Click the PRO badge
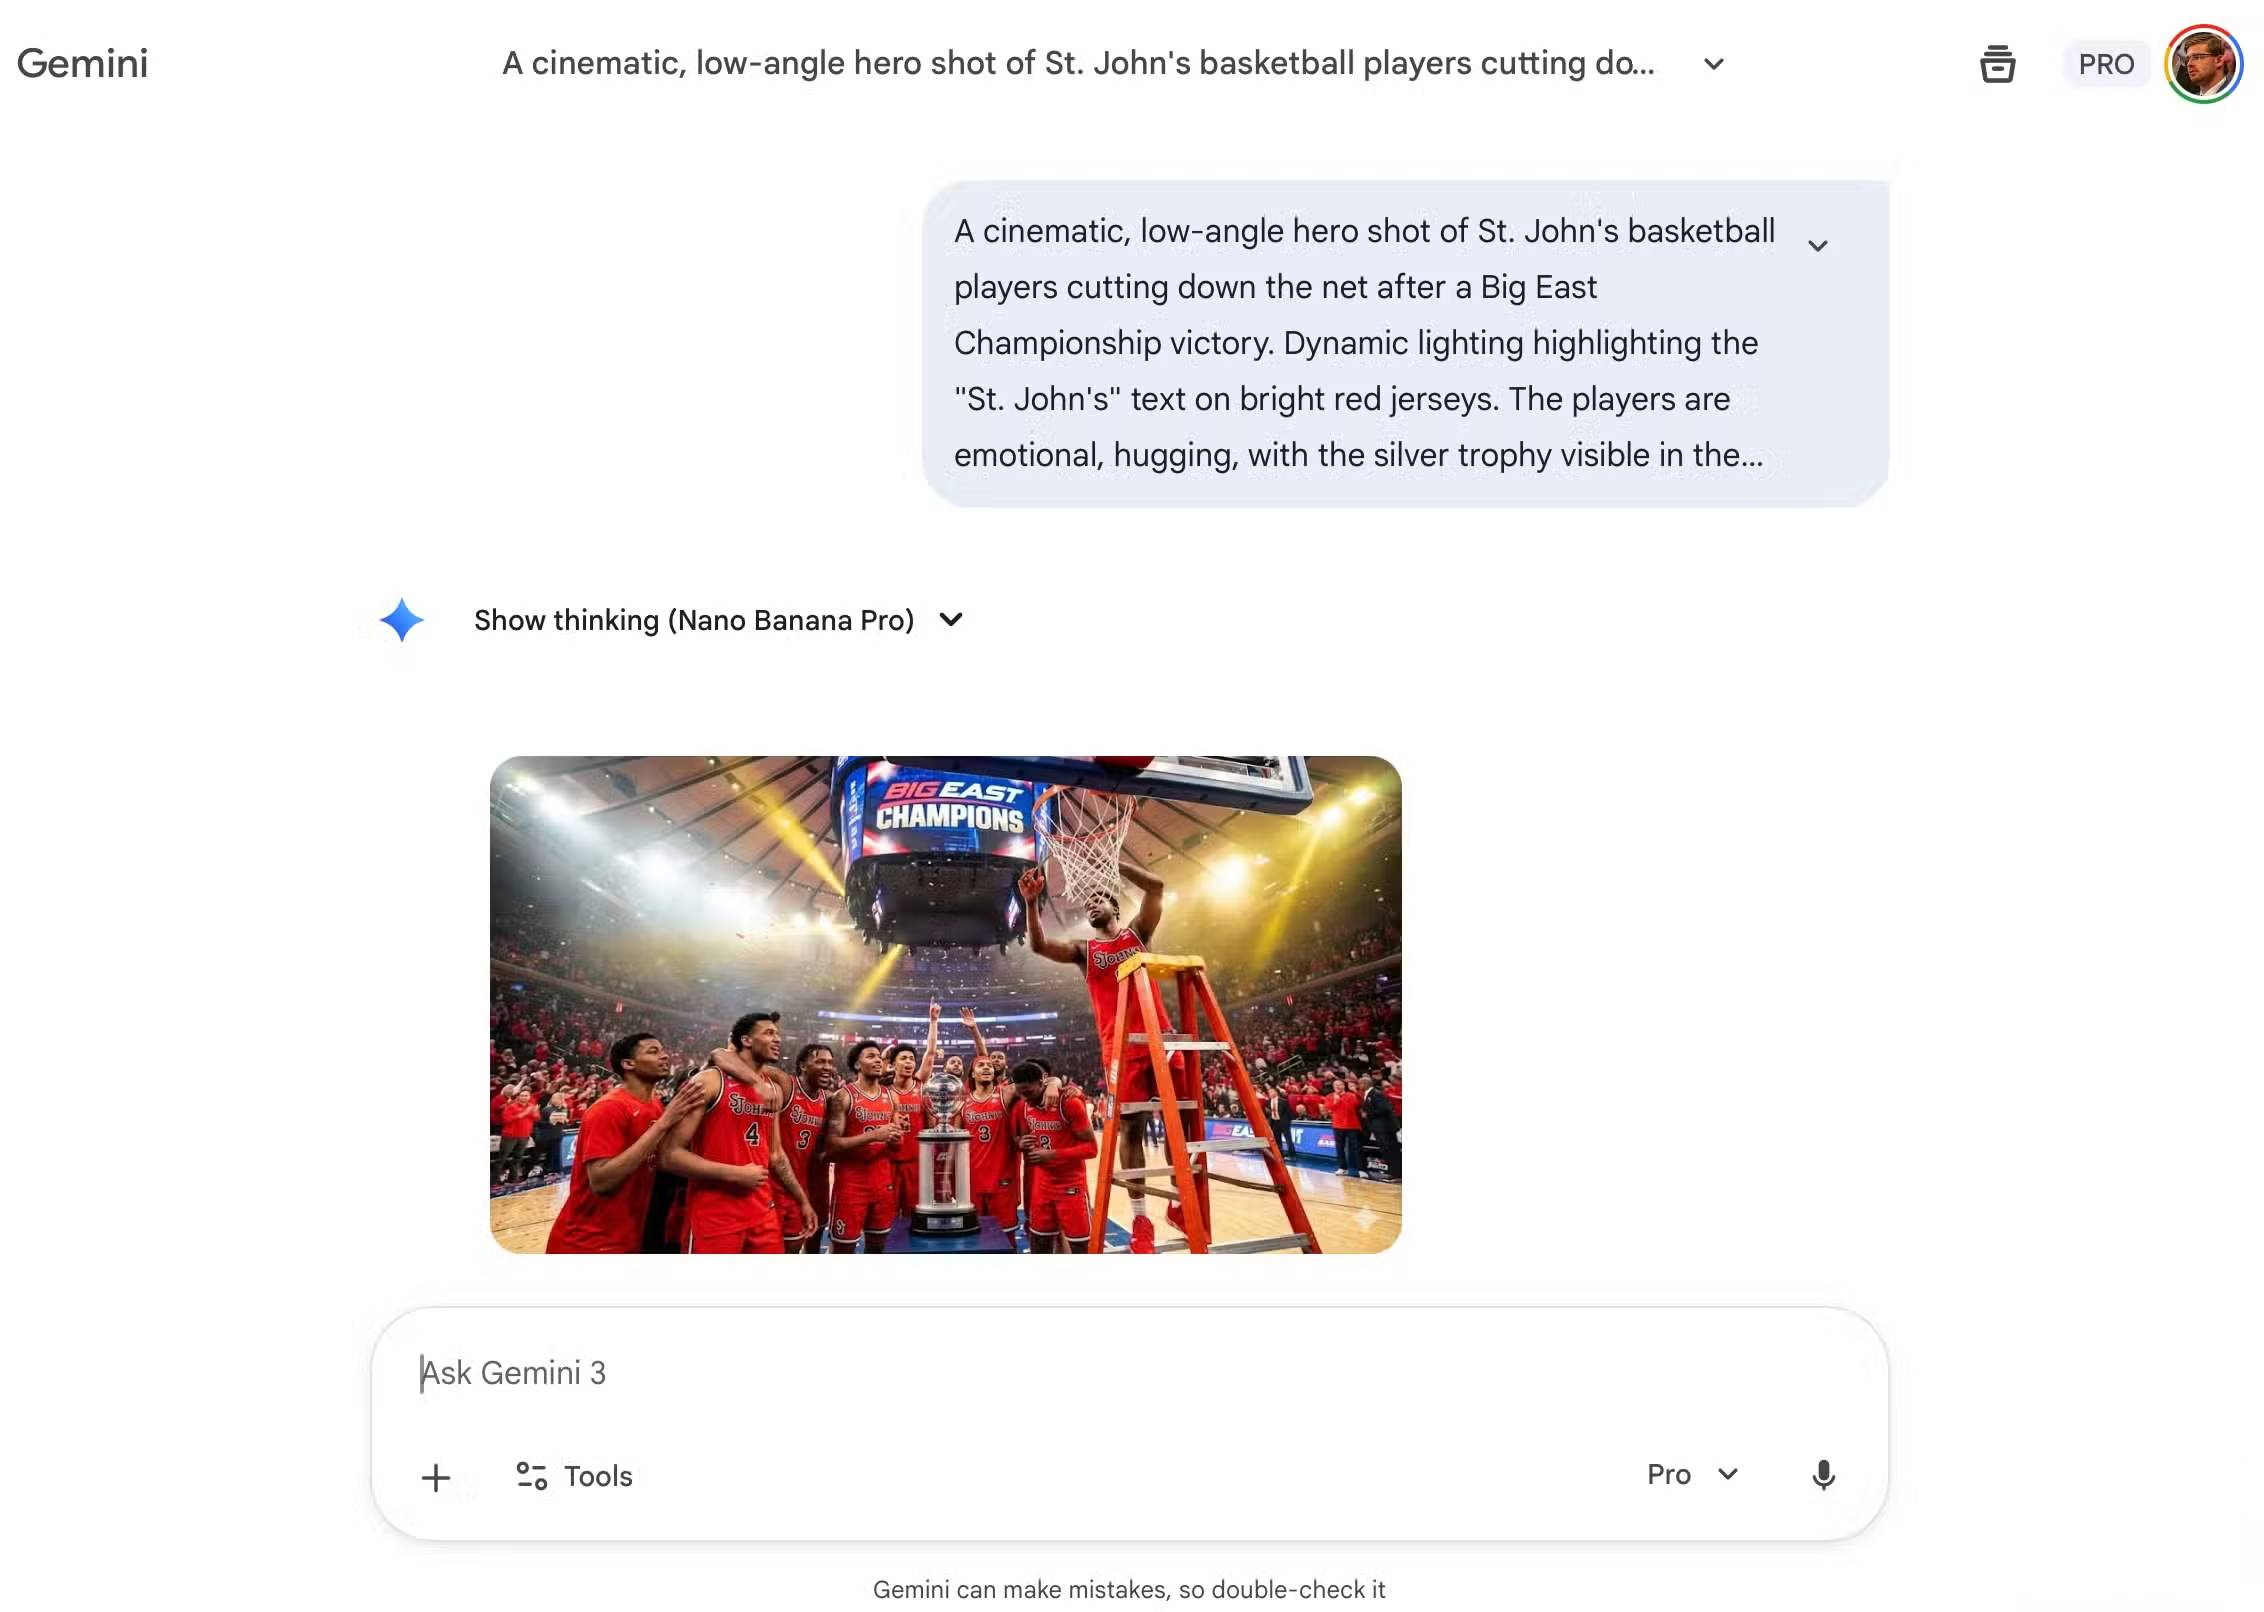Image resolution: width=2264 pixels, height=1612 pixels. click(x=2106, y=64)
